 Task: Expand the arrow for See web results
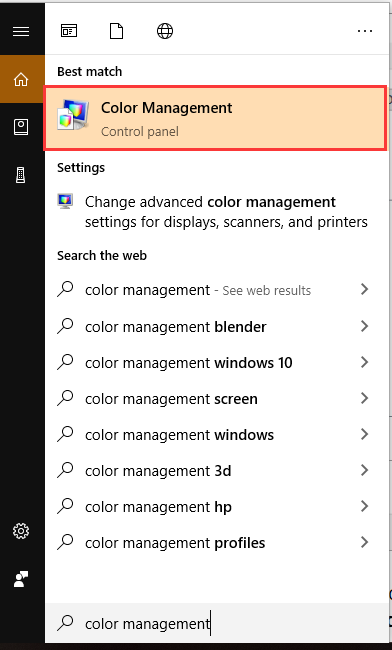(x=365, y=289)
